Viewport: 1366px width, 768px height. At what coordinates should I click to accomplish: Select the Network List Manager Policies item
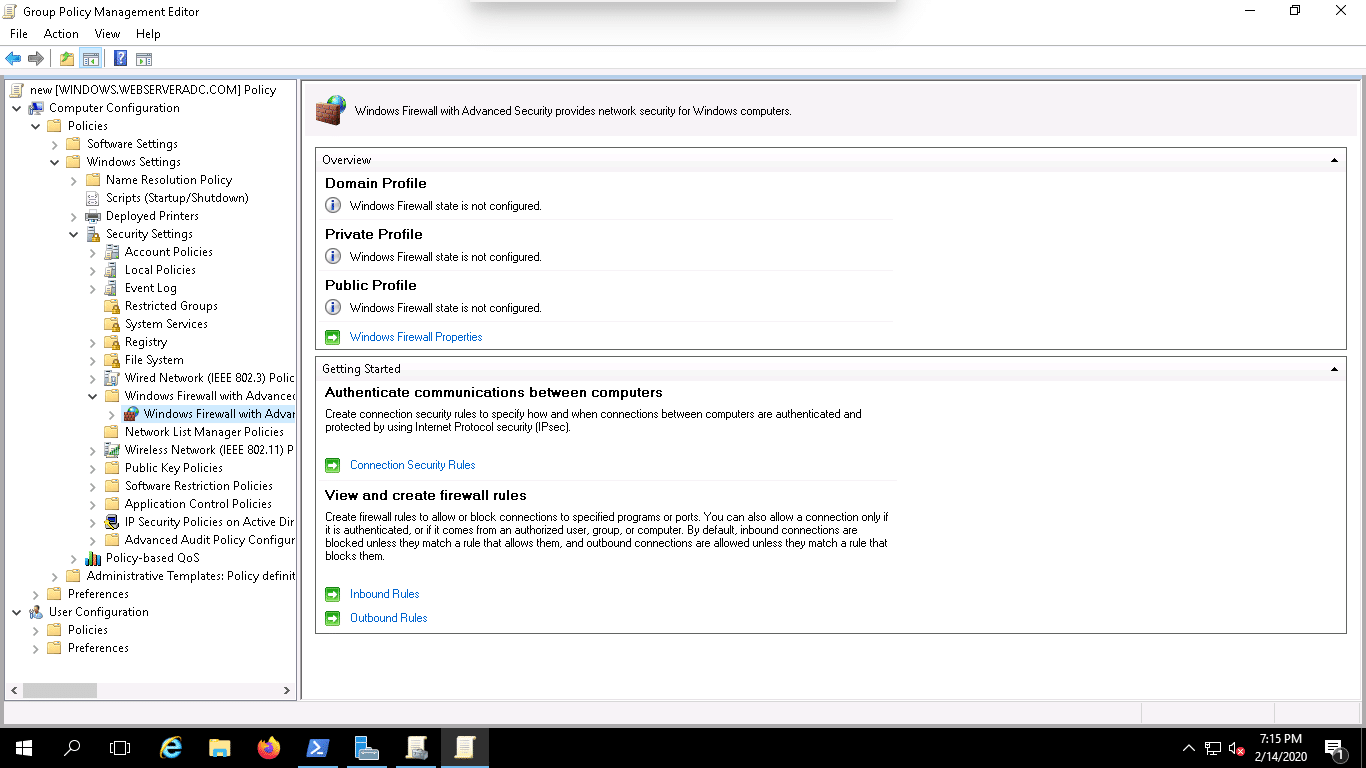(204, 432)
